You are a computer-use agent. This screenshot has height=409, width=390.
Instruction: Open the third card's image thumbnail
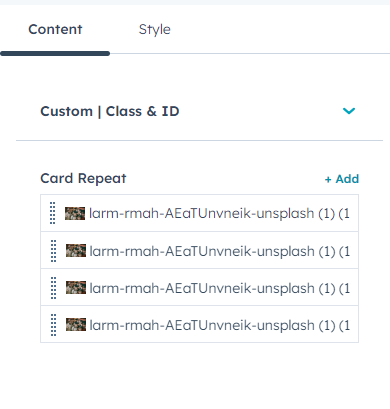(76, 288)
